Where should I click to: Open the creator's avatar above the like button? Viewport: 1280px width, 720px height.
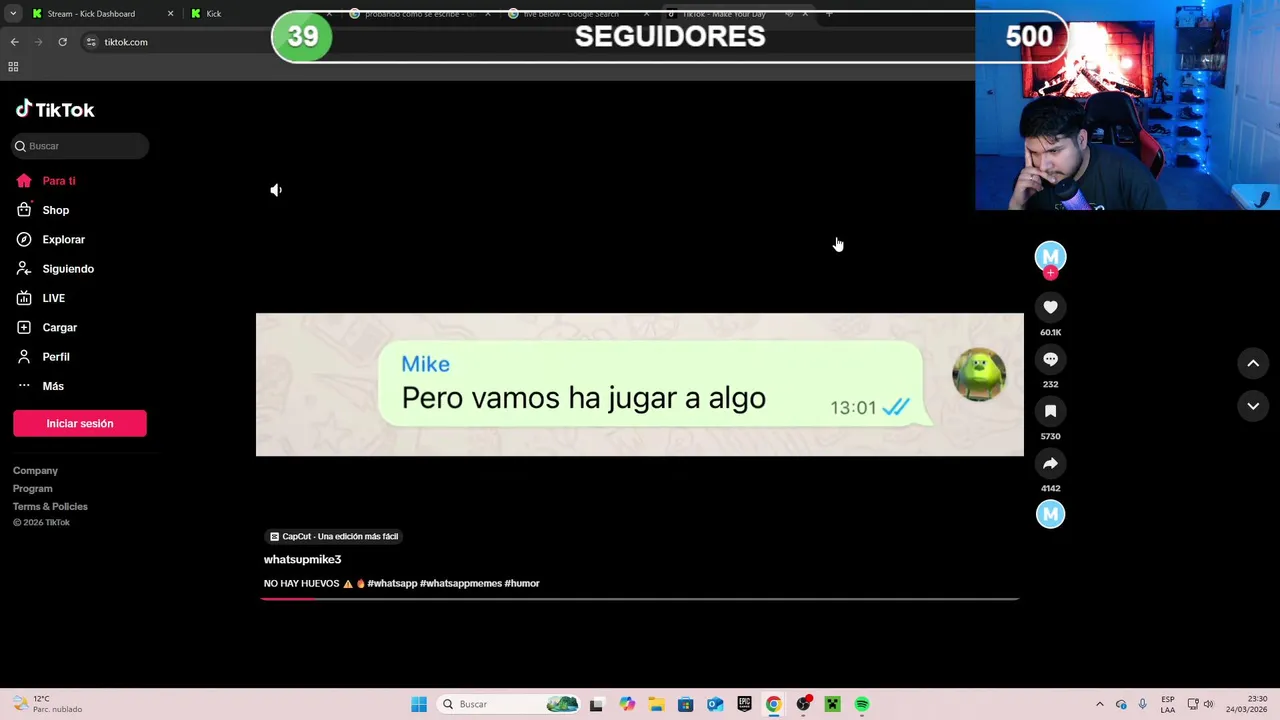click(x=1050, y=256)
